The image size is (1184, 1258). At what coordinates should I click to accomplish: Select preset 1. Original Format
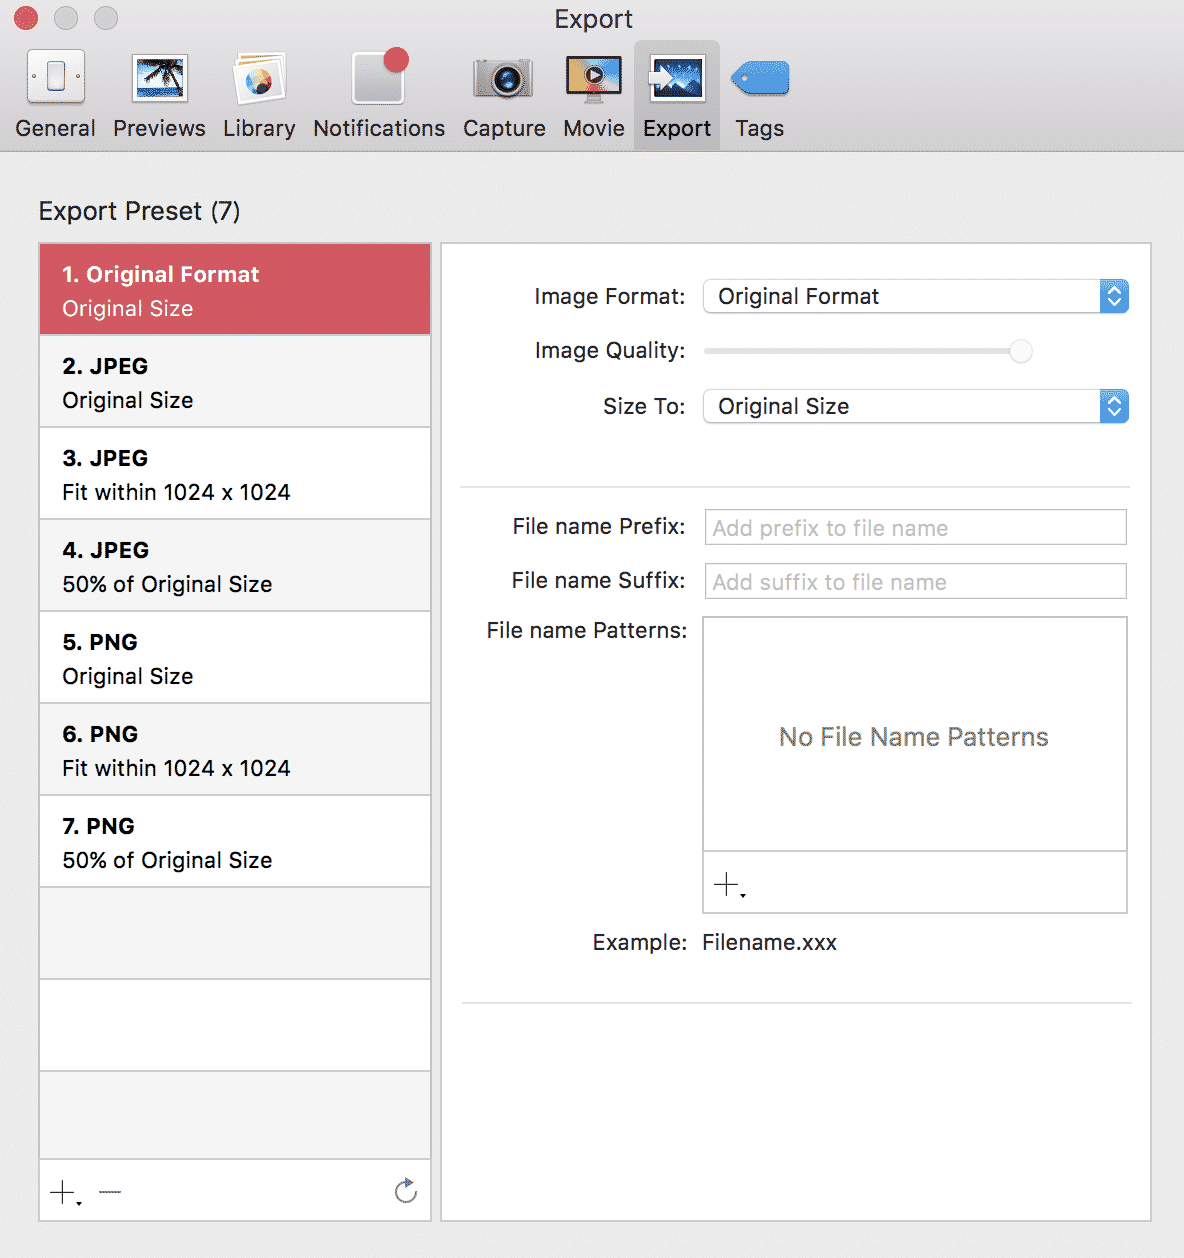(x=235, y=289)
